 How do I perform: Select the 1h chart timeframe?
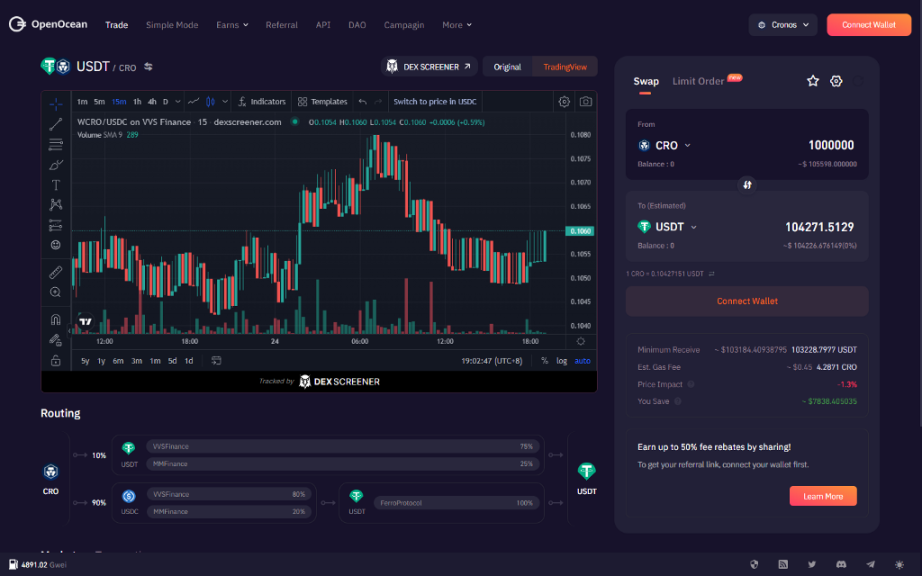click(x=137, y=101)
